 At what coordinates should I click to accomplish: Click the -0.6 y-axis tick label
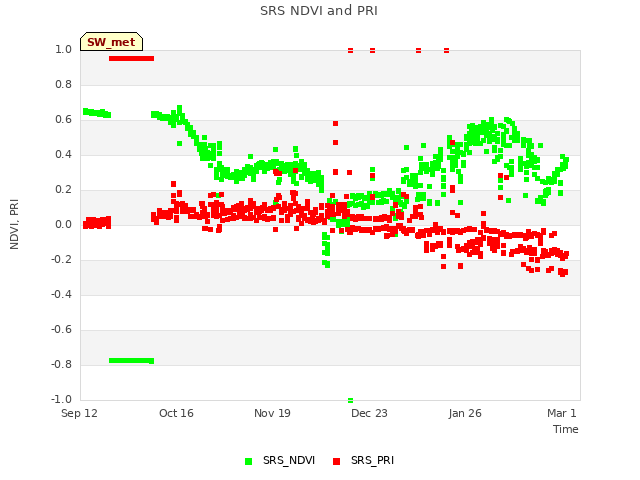pyautogui.click(x=61, y=329)
